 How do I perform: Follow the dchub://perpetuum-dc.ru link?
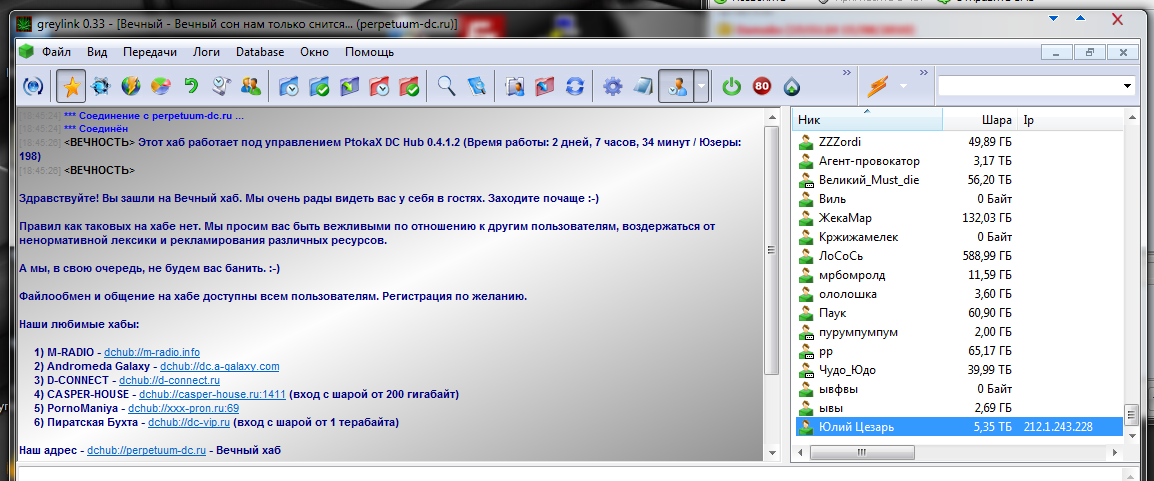[x=152, y=451]
